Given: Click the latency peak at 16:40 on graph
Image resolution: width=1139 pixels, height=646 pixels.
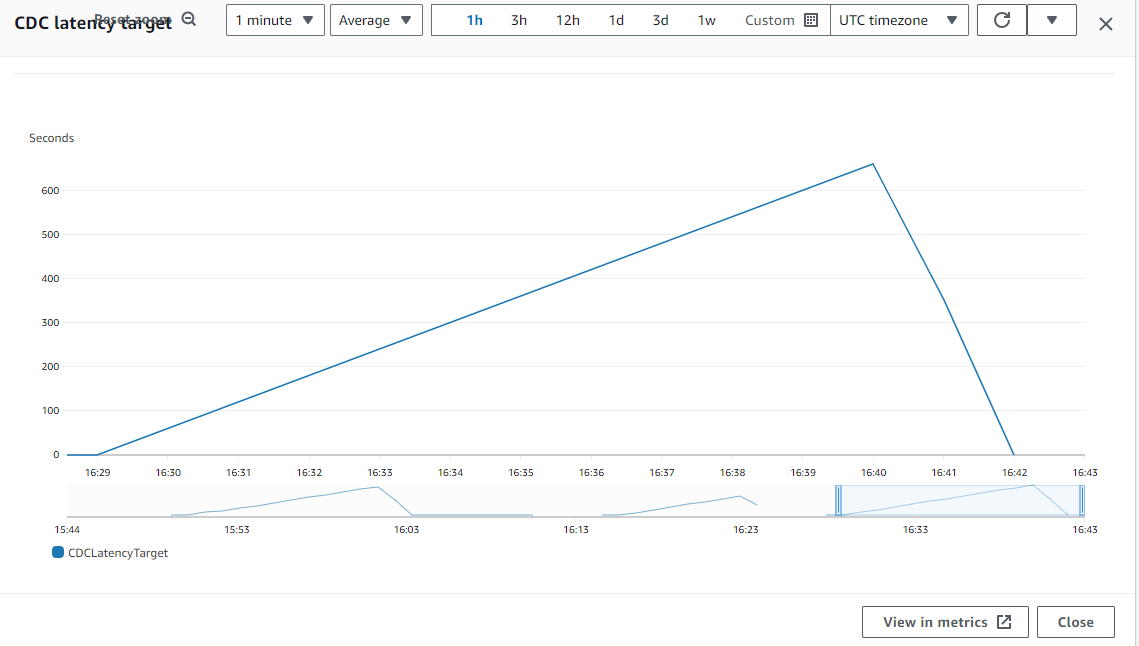Looking at the screenshot, I should (x=873, y=164).
